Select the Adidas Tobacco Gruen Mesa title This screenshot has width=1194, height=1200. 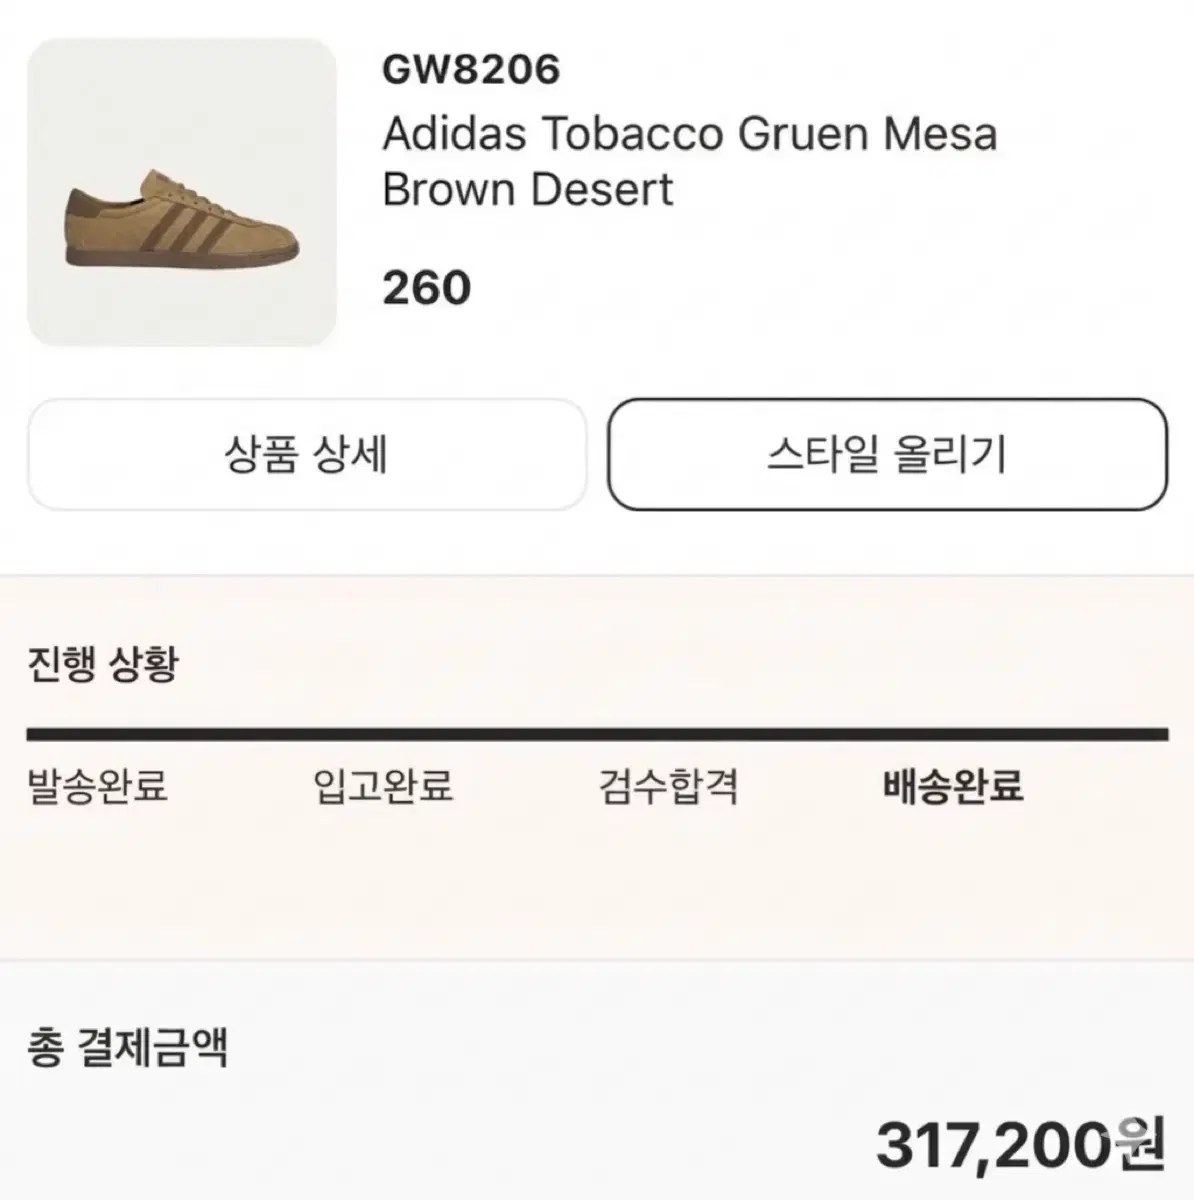[x=689, y=134]
